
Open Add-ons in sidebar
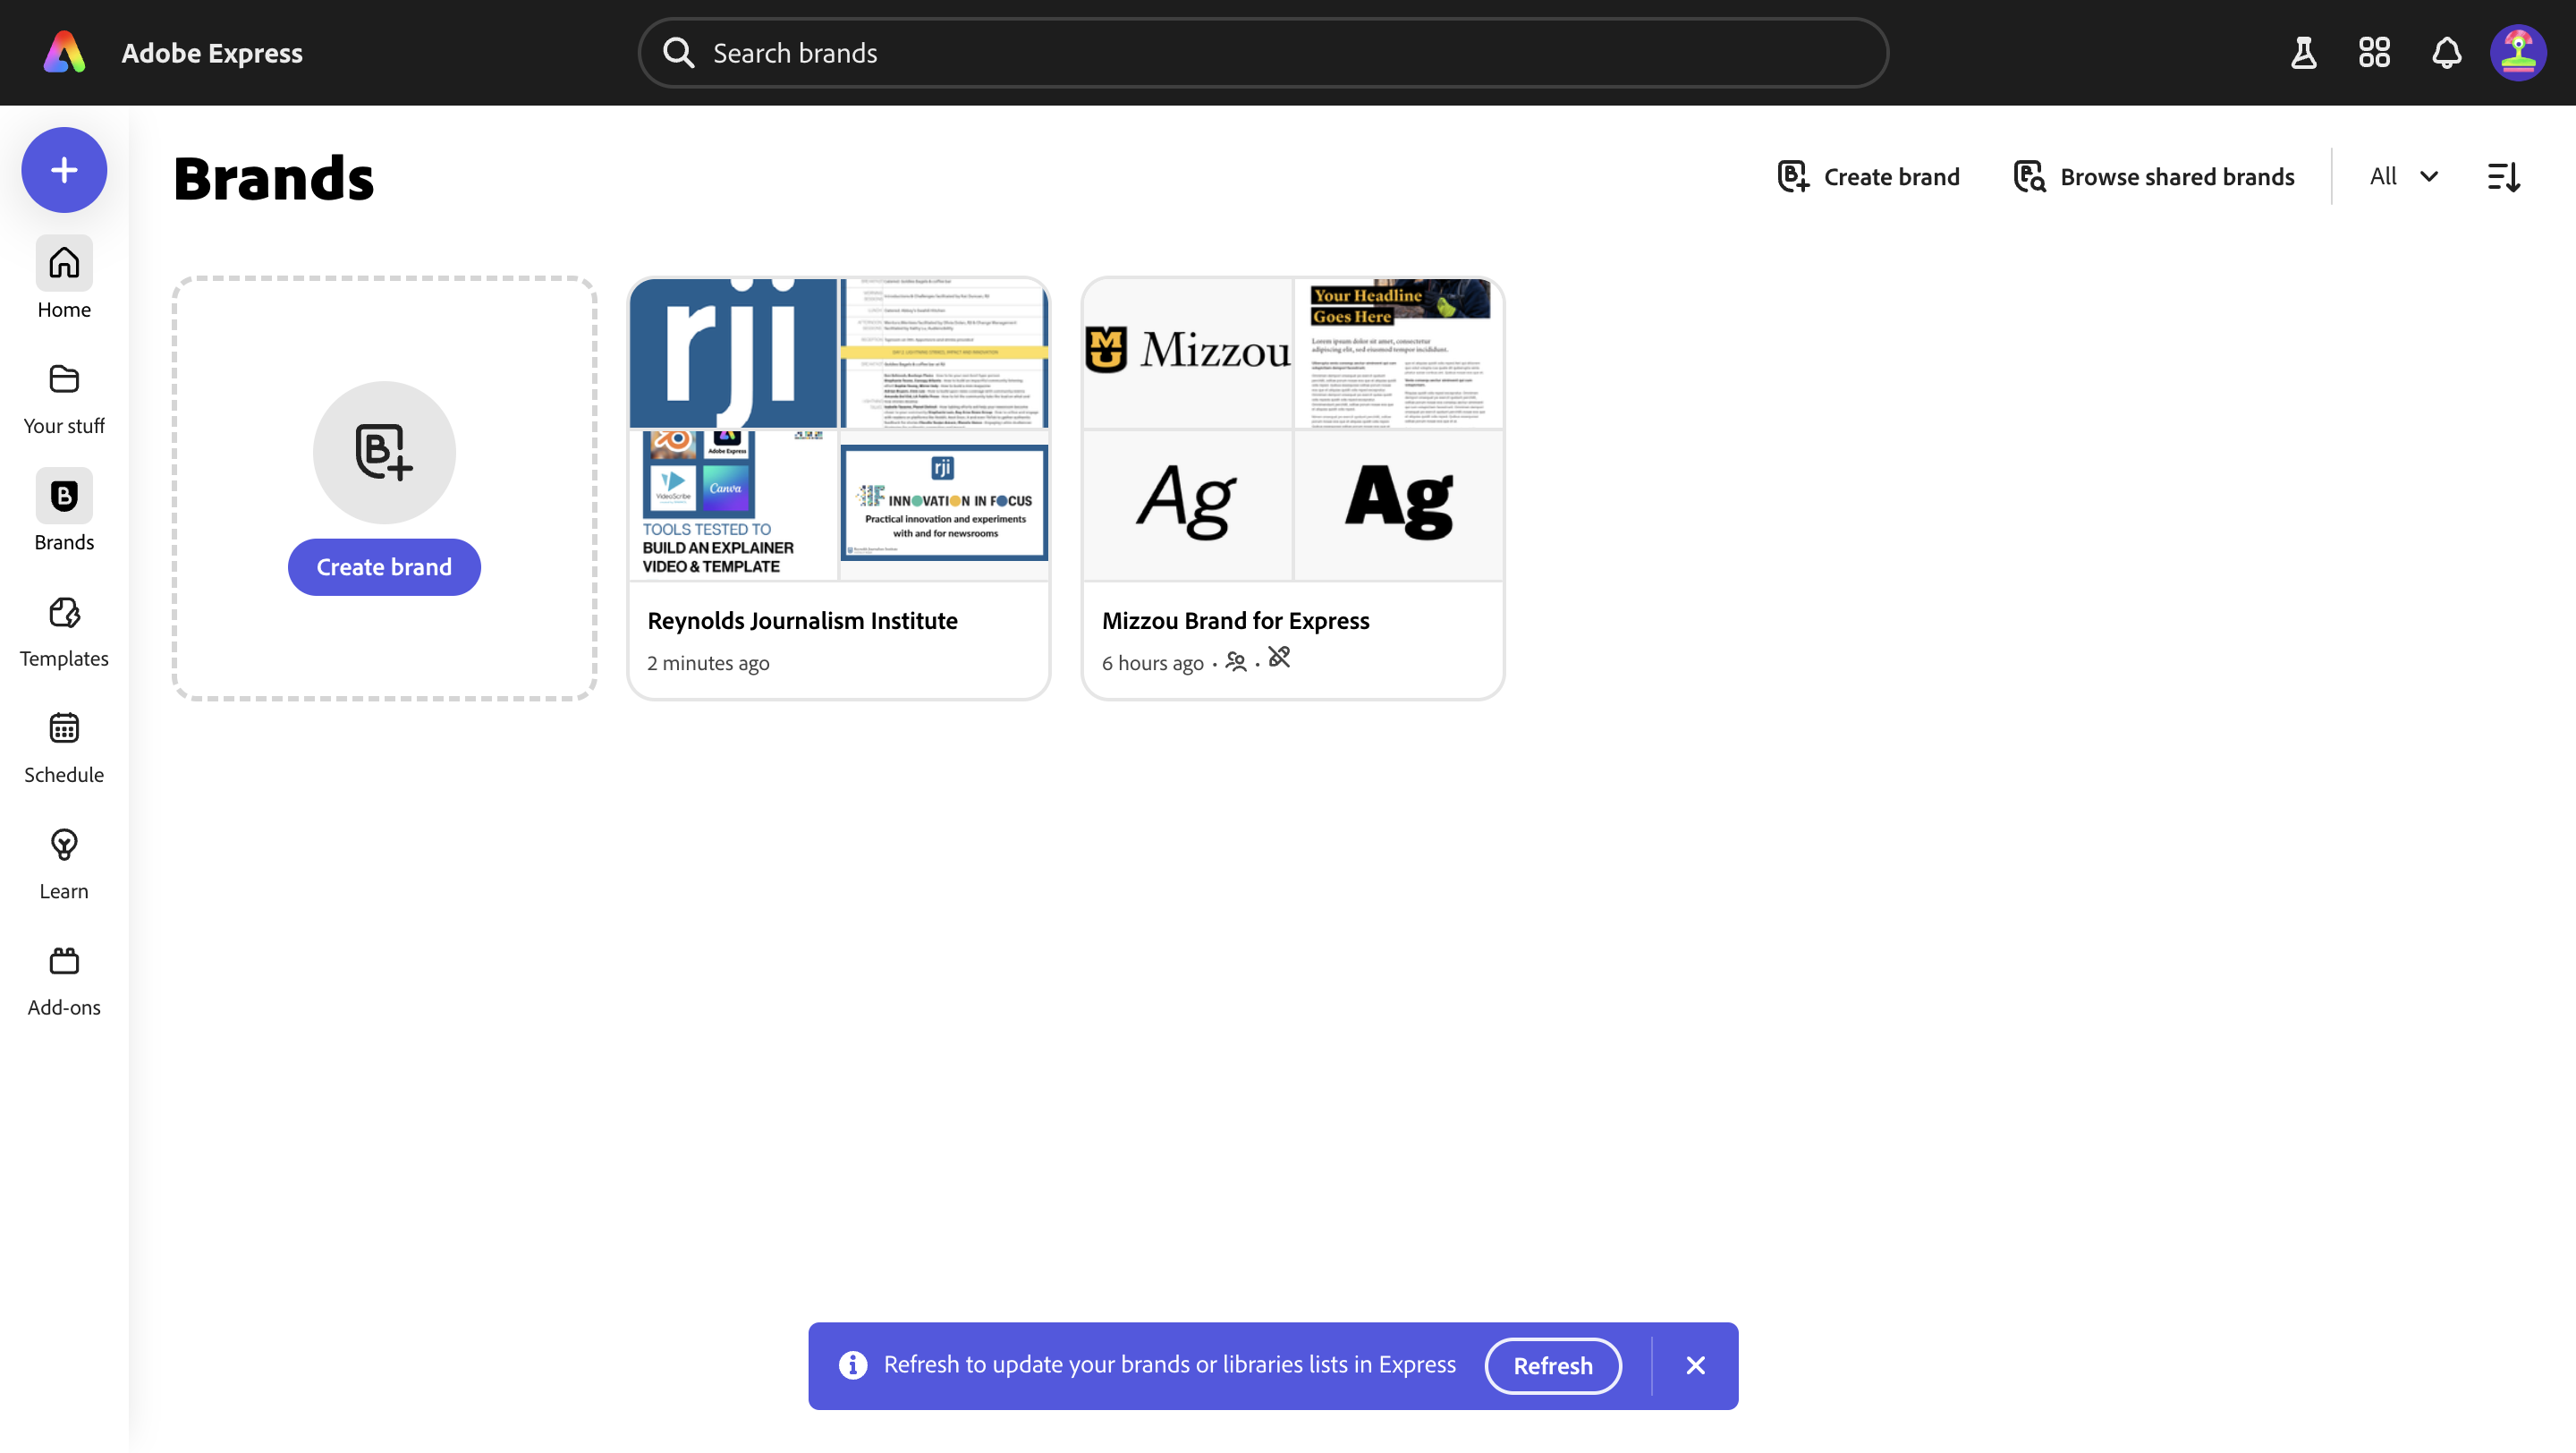[64, 979]
